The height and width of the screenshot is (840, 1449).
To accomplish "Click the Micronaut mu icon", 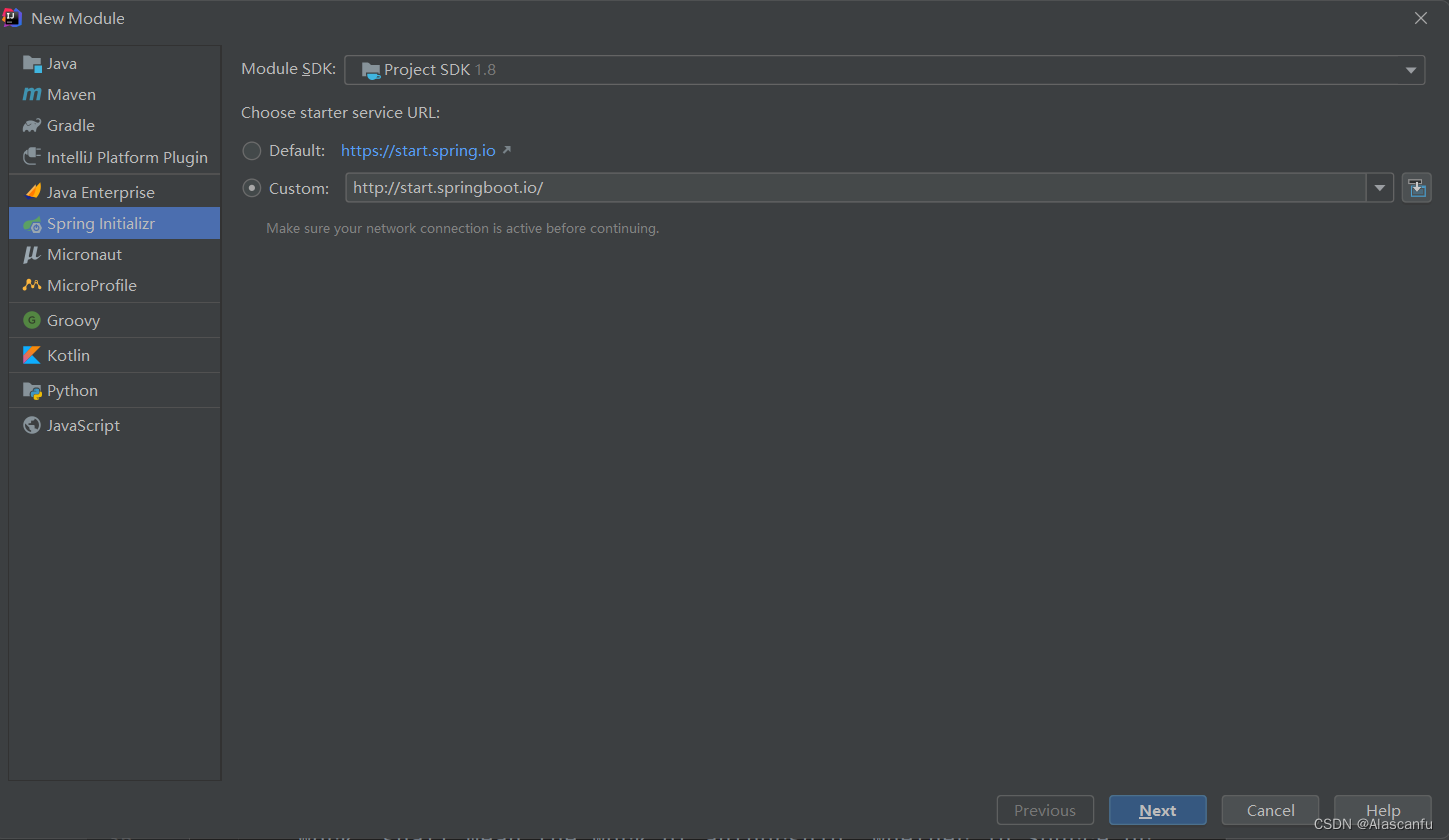I will [x=32, y=255].
